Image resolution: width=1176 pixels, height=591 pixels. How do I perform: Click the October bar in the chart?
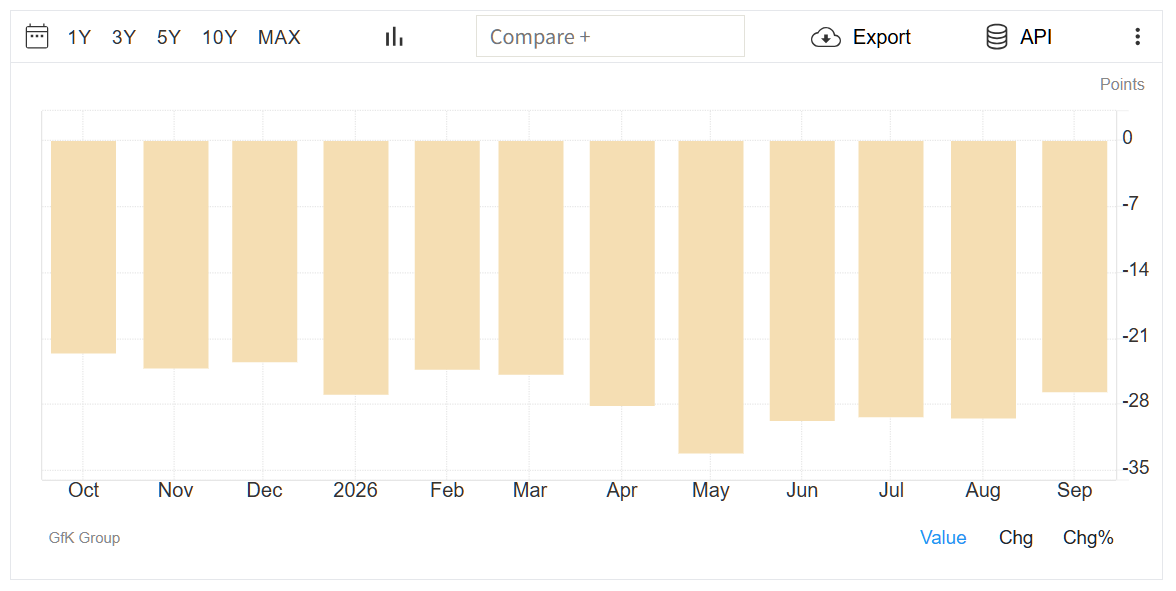[x=83, y=247]
